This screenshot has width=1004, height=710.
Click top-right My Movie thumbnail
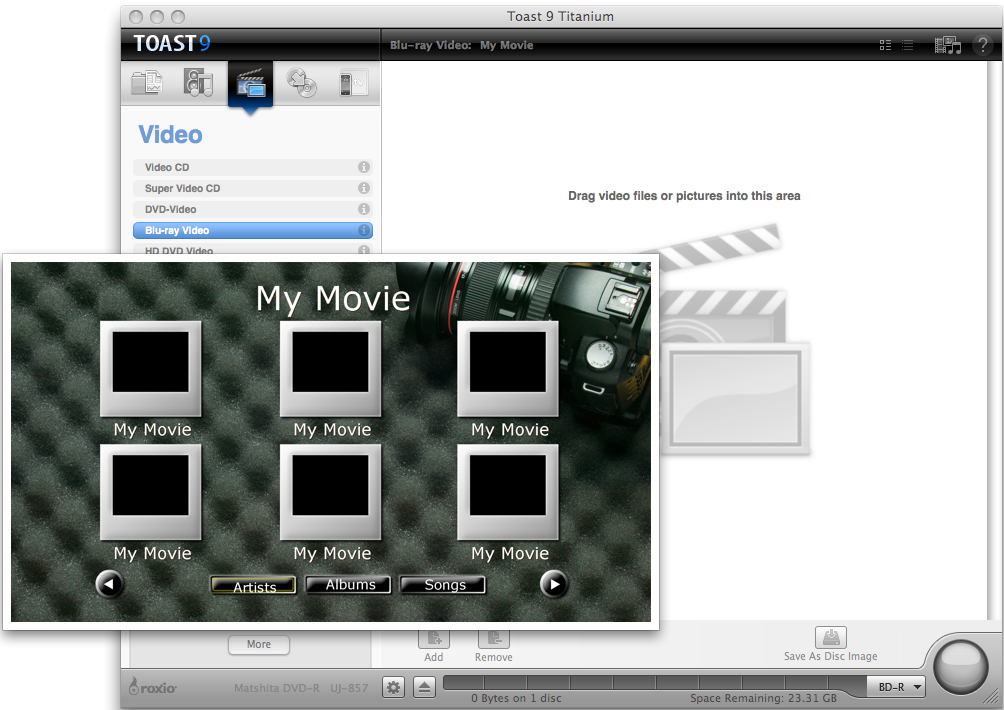click(x=508, y=369)
